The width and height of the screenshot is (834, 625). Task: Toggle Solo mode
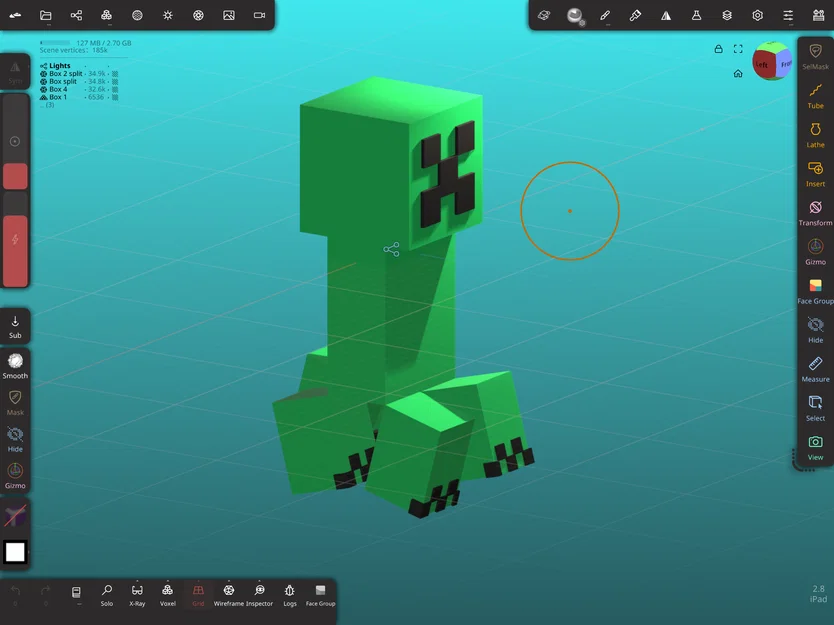(x=106, y=595)
